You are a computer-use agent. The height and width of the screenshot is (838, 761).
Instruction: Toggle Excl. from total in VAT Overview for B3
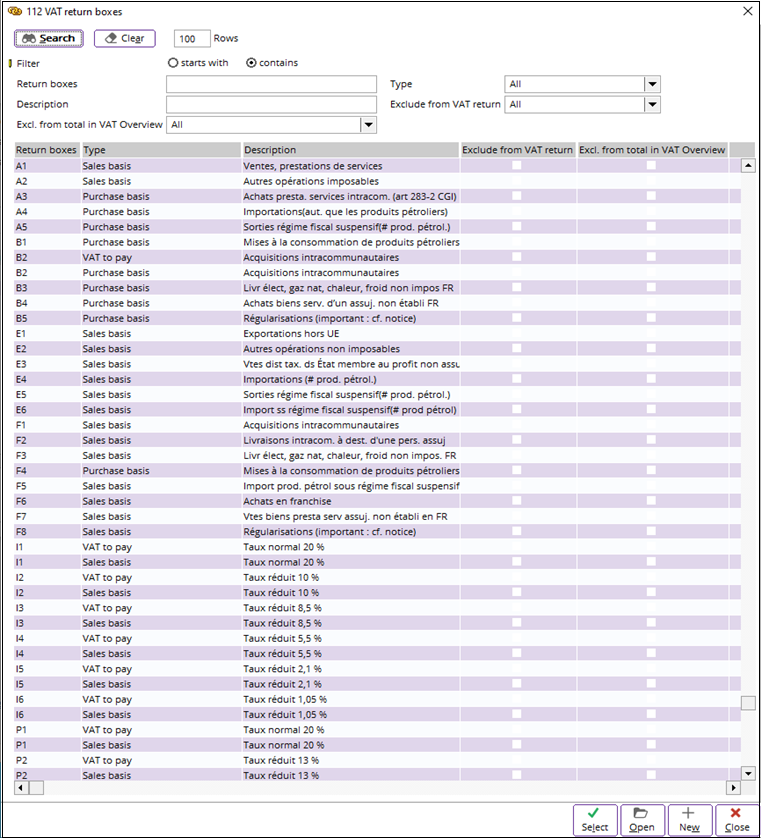(x=651, y=288)
